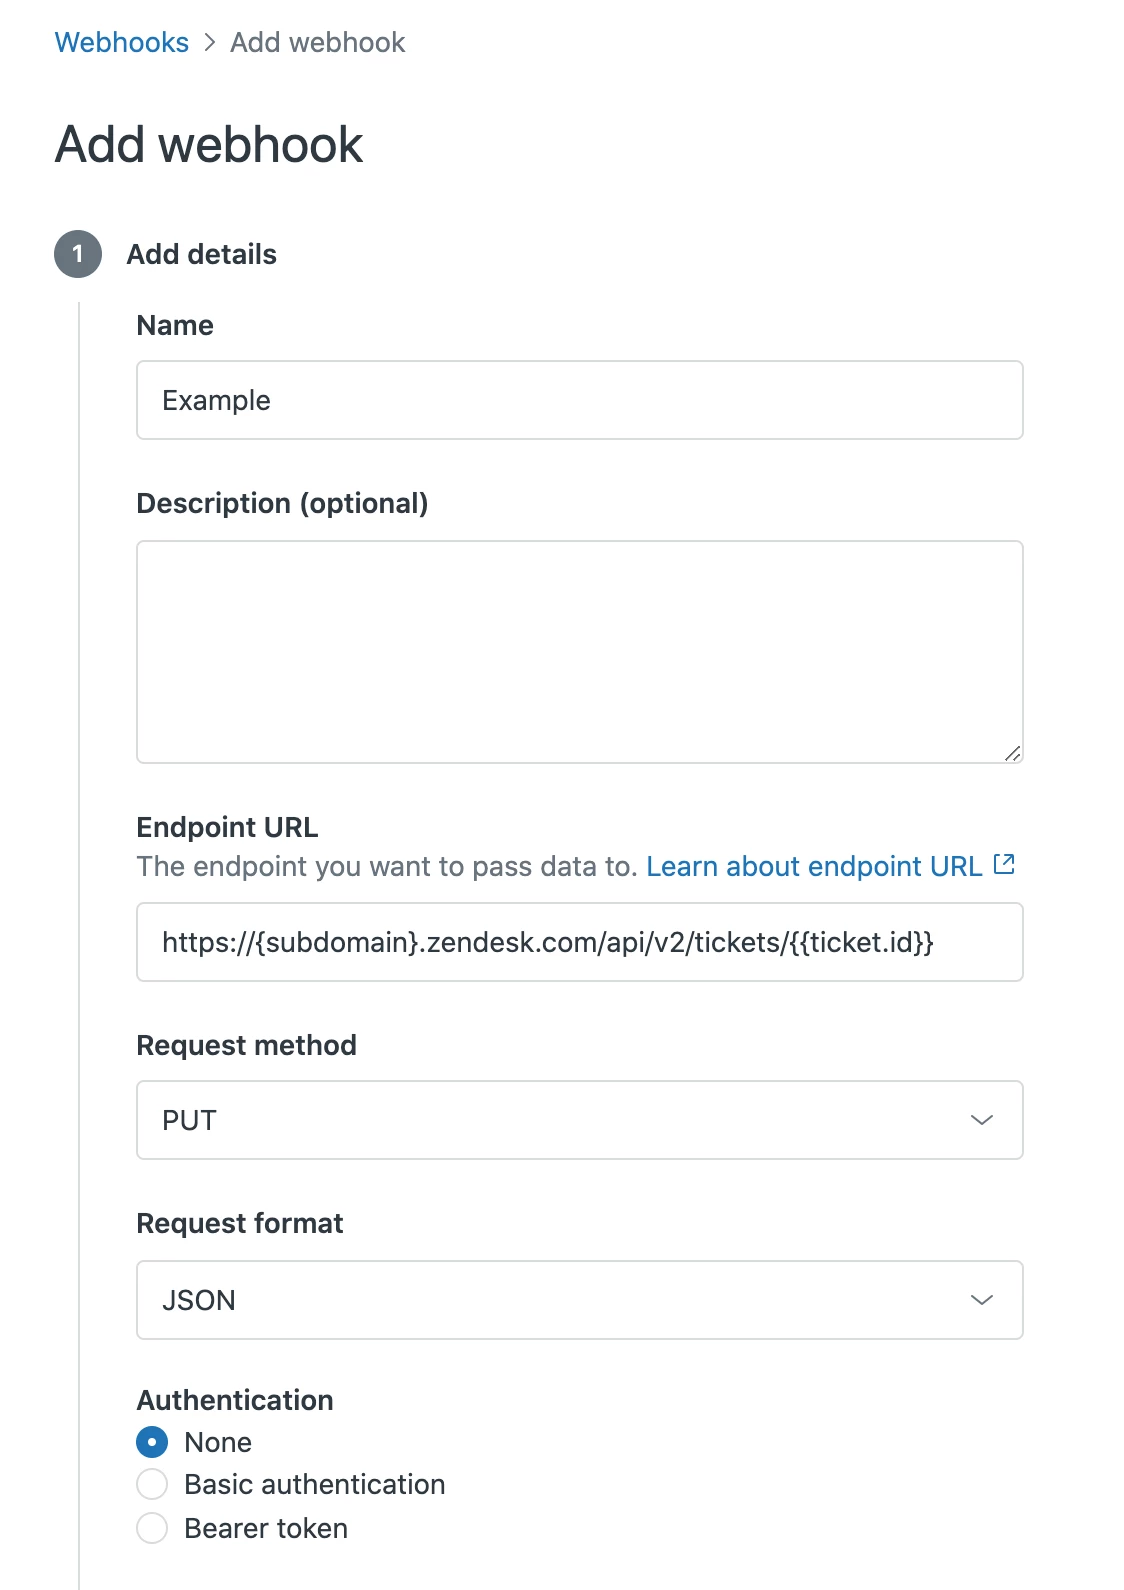Click the Name field label
This screenshot has height=1590, width=1124.
175,325
